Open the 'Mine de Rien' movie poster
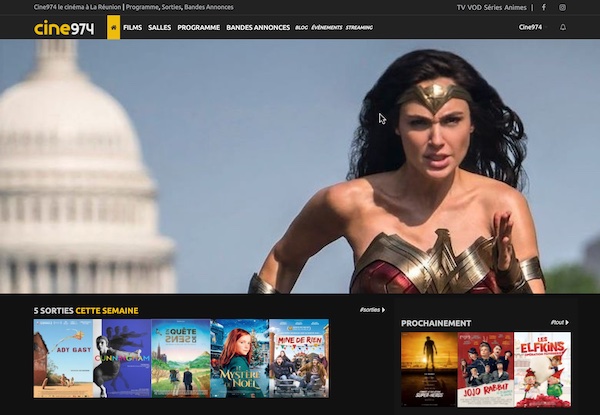Screen dimensions: 600x415 coord(299,358)
